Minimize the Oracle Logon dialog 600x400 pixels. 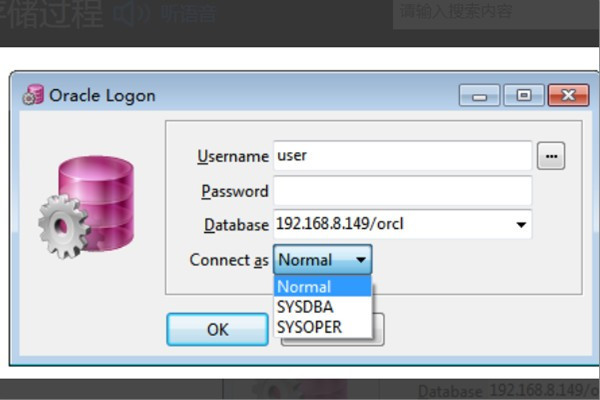(479, 95)
